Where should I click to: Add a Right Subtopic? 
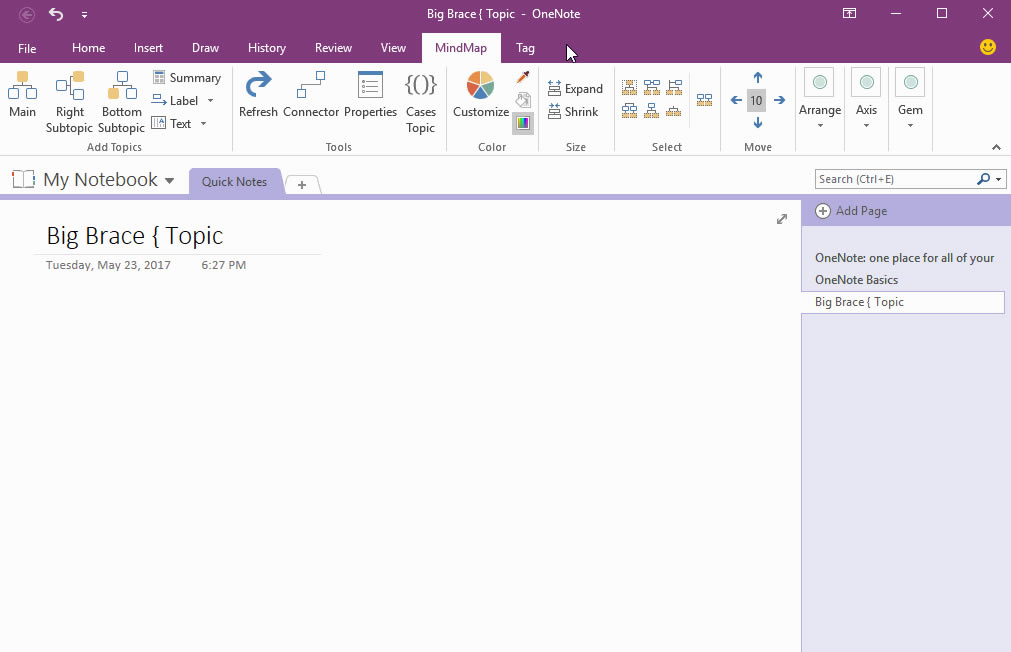pyautogui.click(x=68, y=100)
